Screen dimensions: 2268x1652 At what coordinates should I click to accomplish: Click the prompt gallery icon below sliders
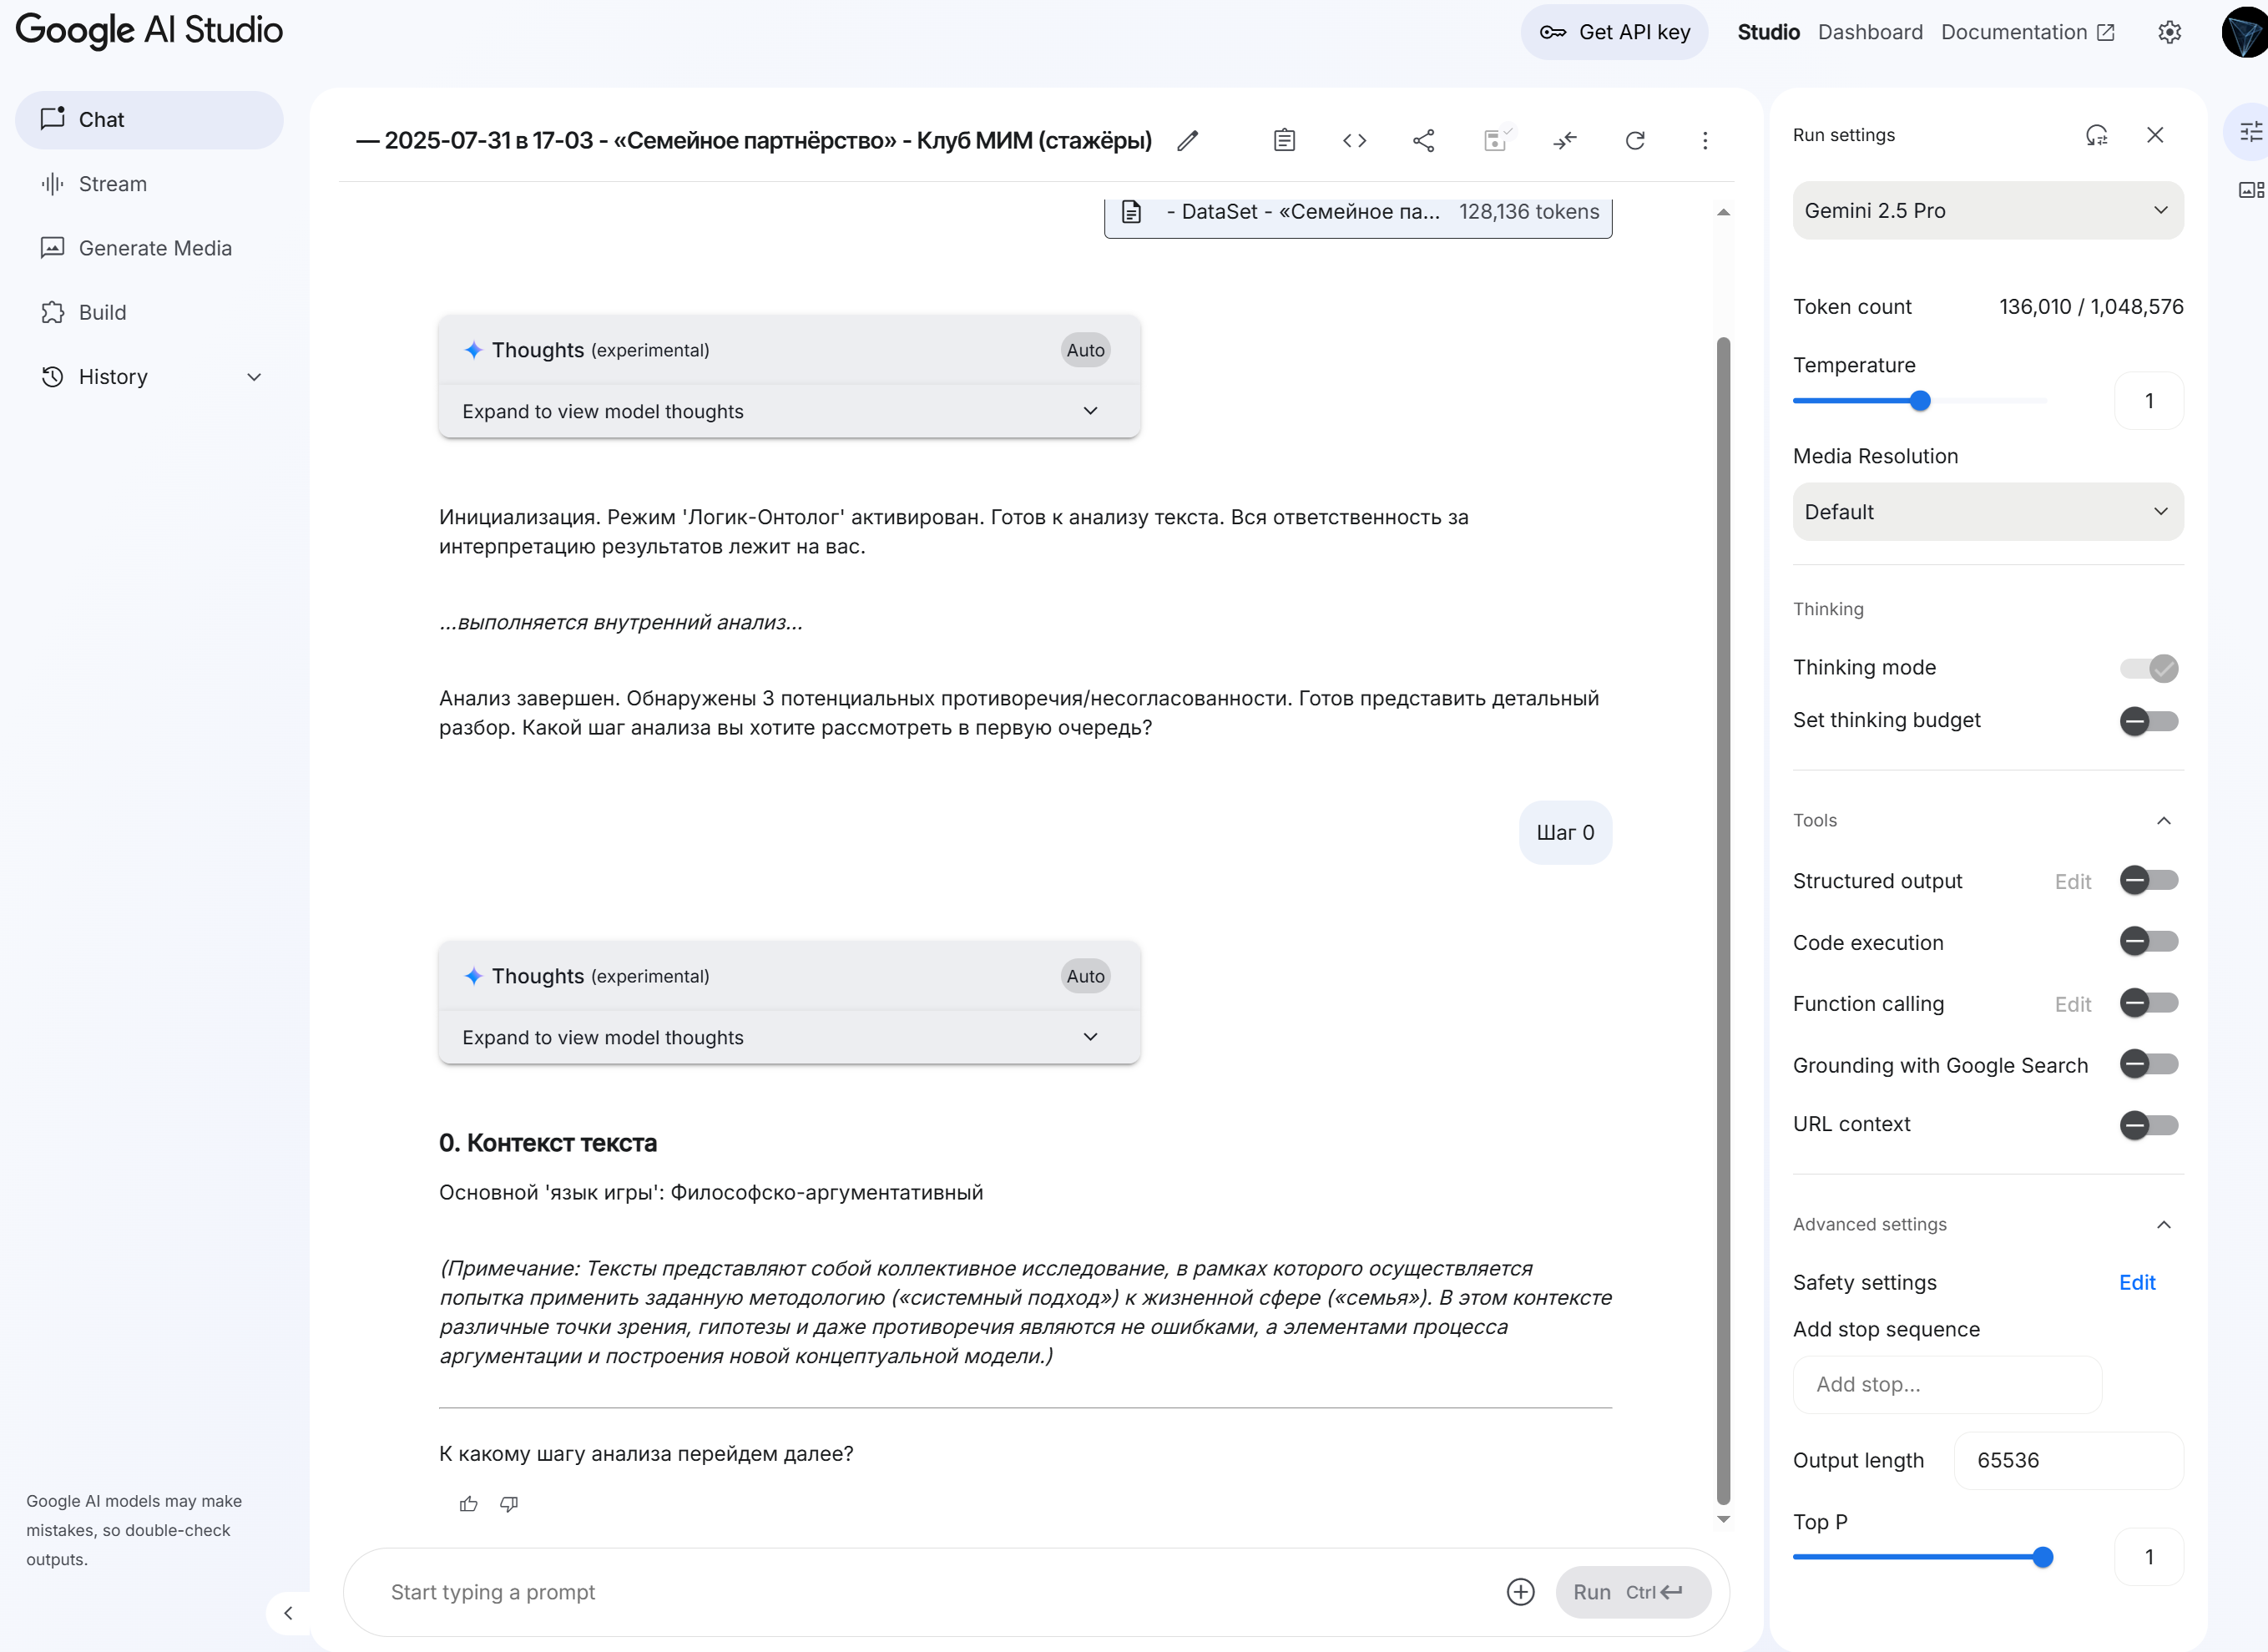tap(2250, 190)
